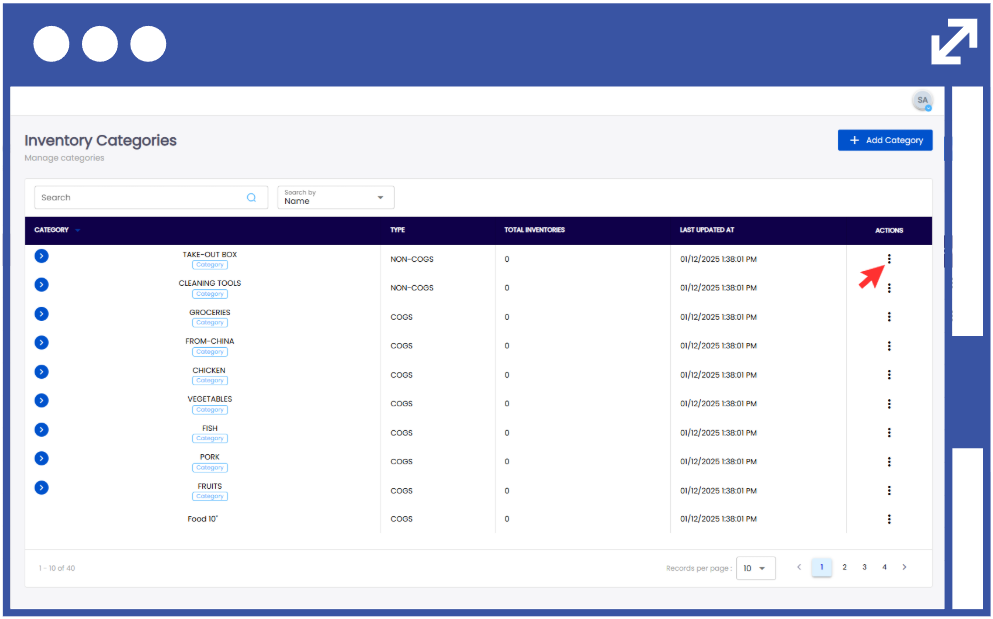The image size is (993, 619).
Task: Open actions menu for TAKE-OUT BOX row
Action: point(889,259)
